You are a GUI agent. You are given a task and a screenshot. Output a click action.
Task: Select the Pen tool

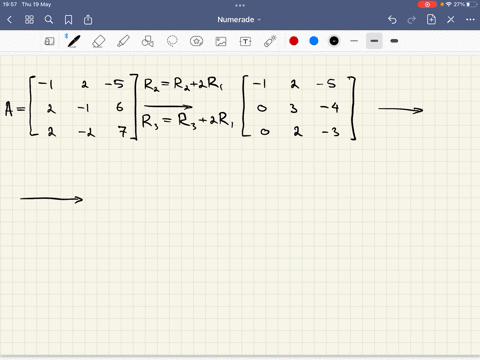tap(73, 41)
